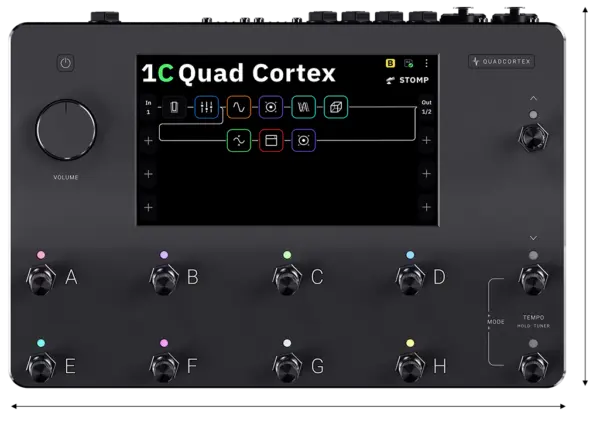600x423 pixels.
Task: Select the orange sine wave block
Action: [239, 107]
